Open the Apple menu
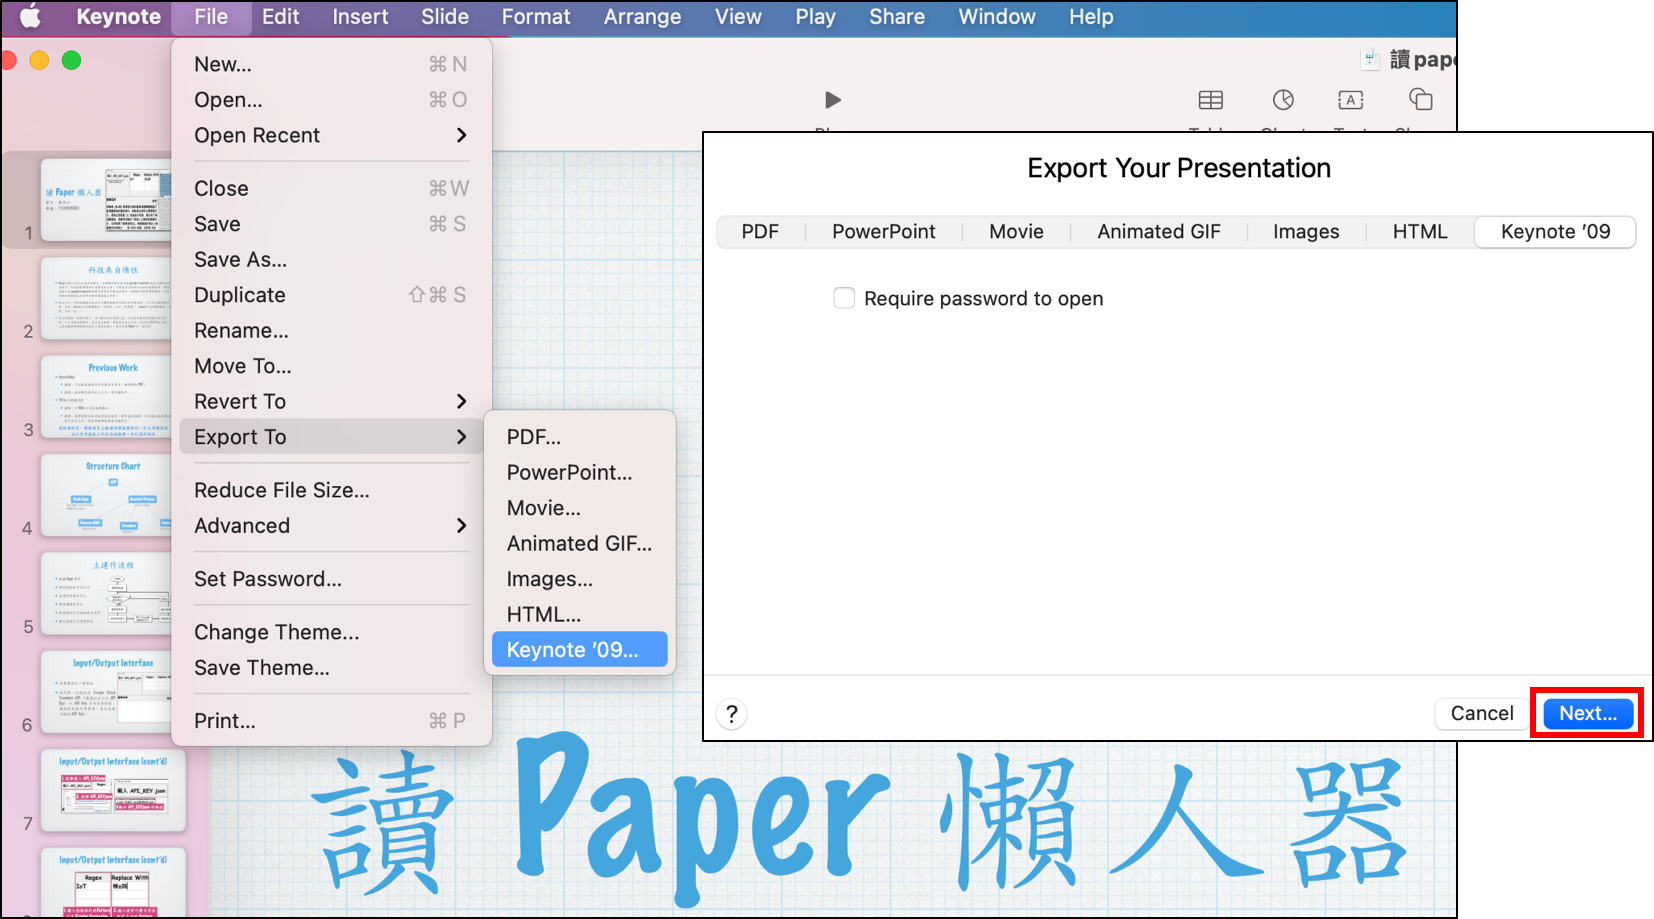The image size is (1654, 919). 30,16
